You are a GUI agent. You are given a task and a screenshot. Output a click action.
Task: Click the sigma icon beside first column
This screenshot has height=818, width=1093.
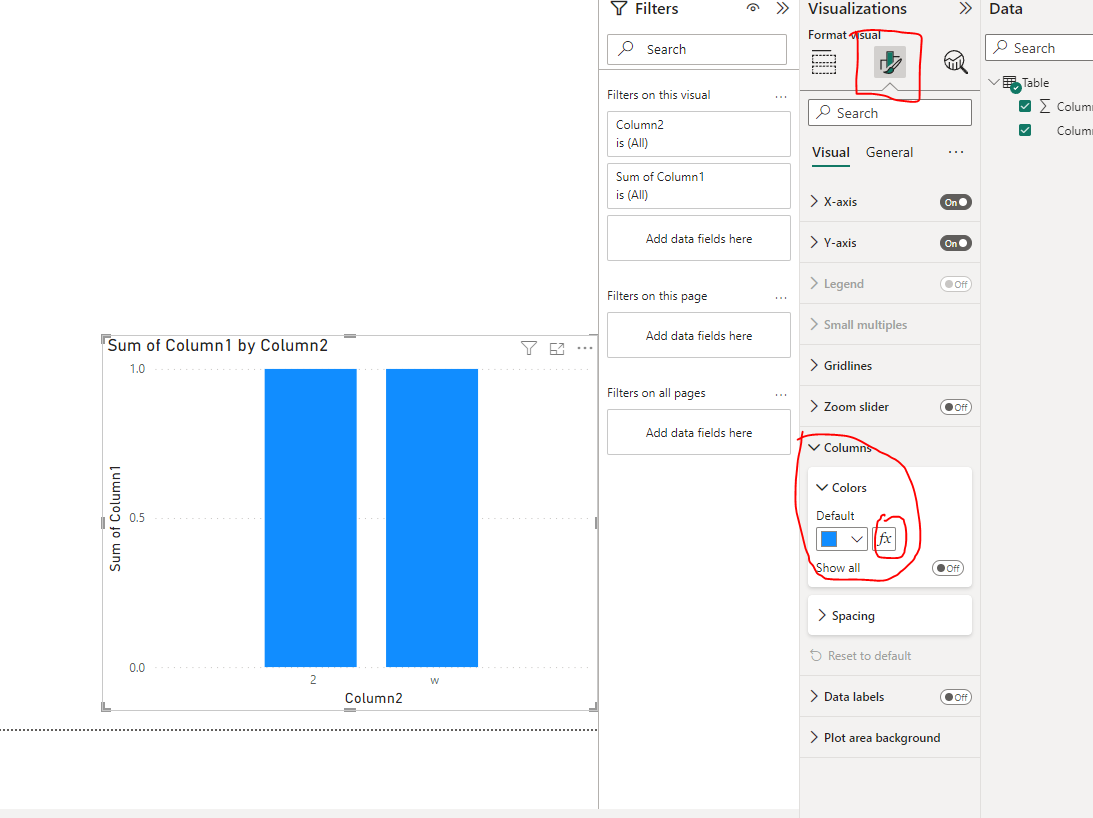pyautogui.click(x=1044, y=106)
